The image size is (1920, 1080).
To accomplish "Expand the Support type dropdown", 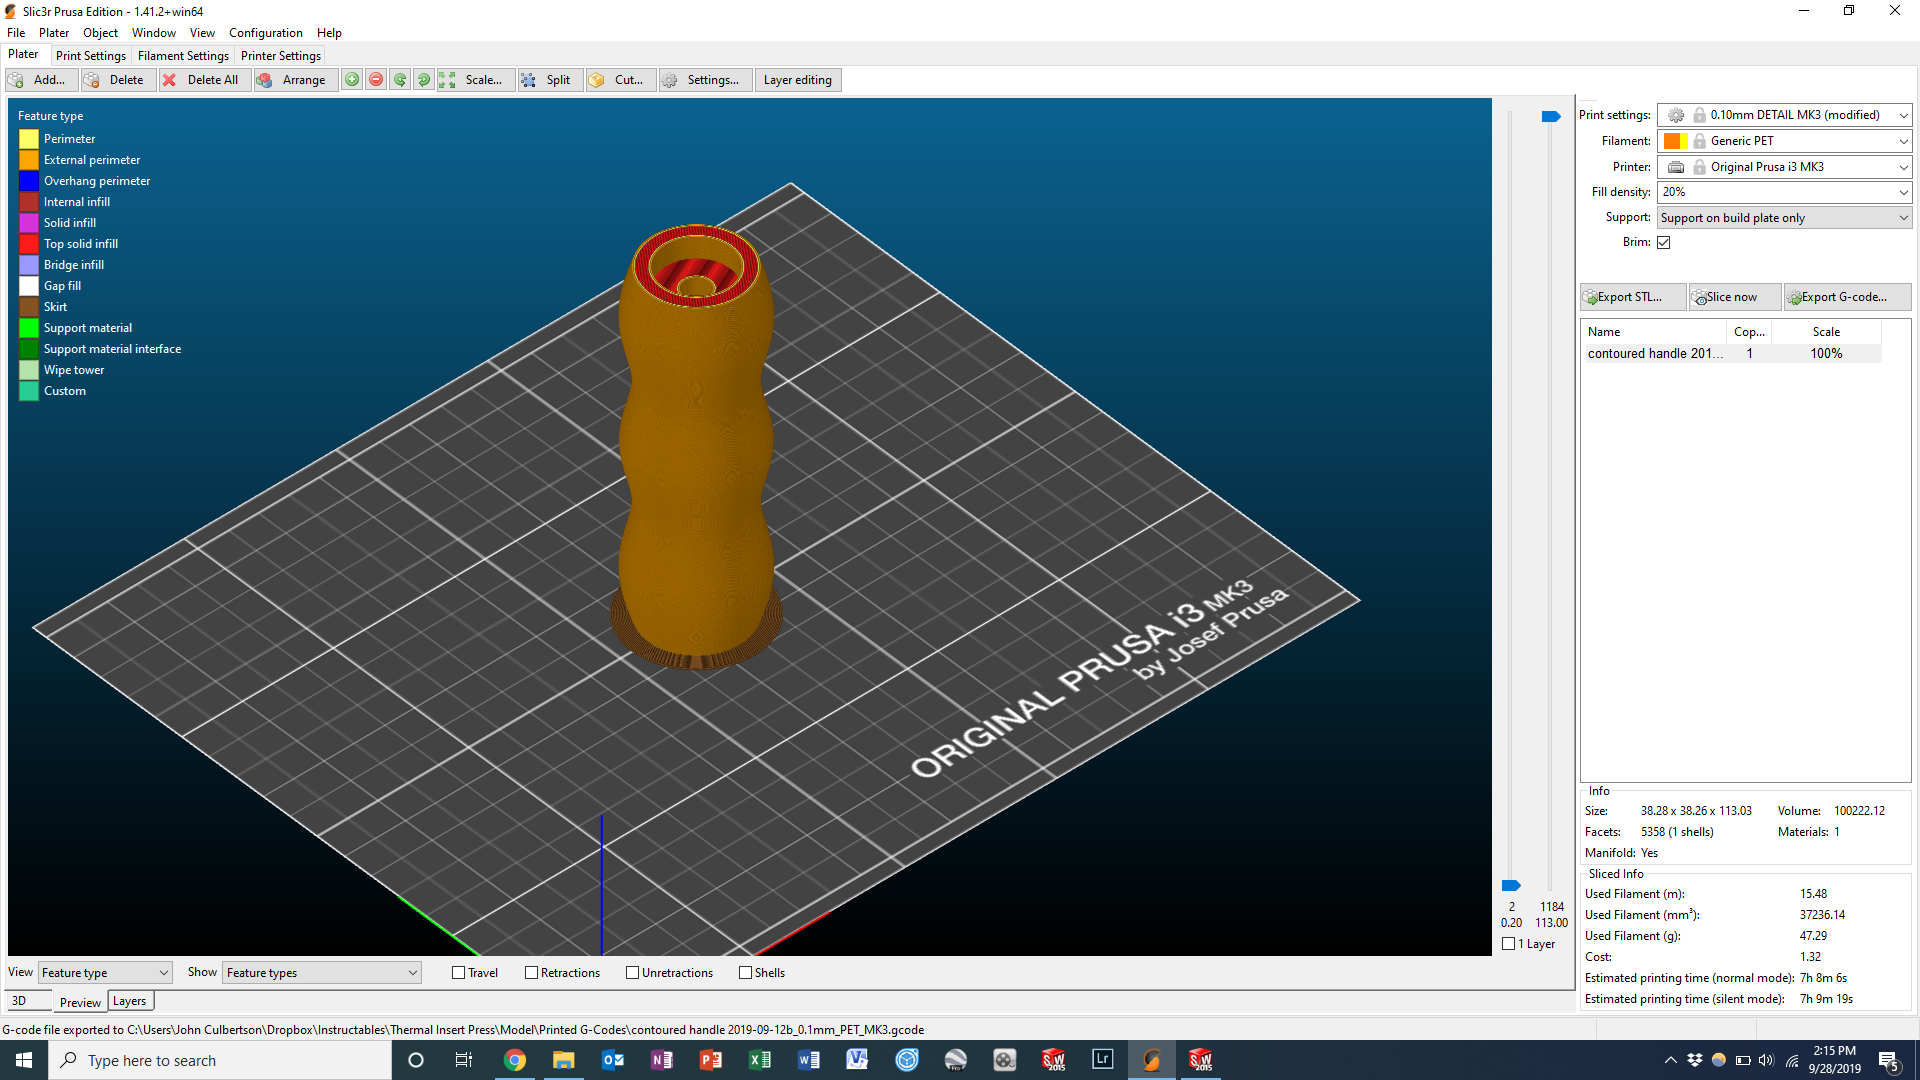I will [x=1900, y=218].
